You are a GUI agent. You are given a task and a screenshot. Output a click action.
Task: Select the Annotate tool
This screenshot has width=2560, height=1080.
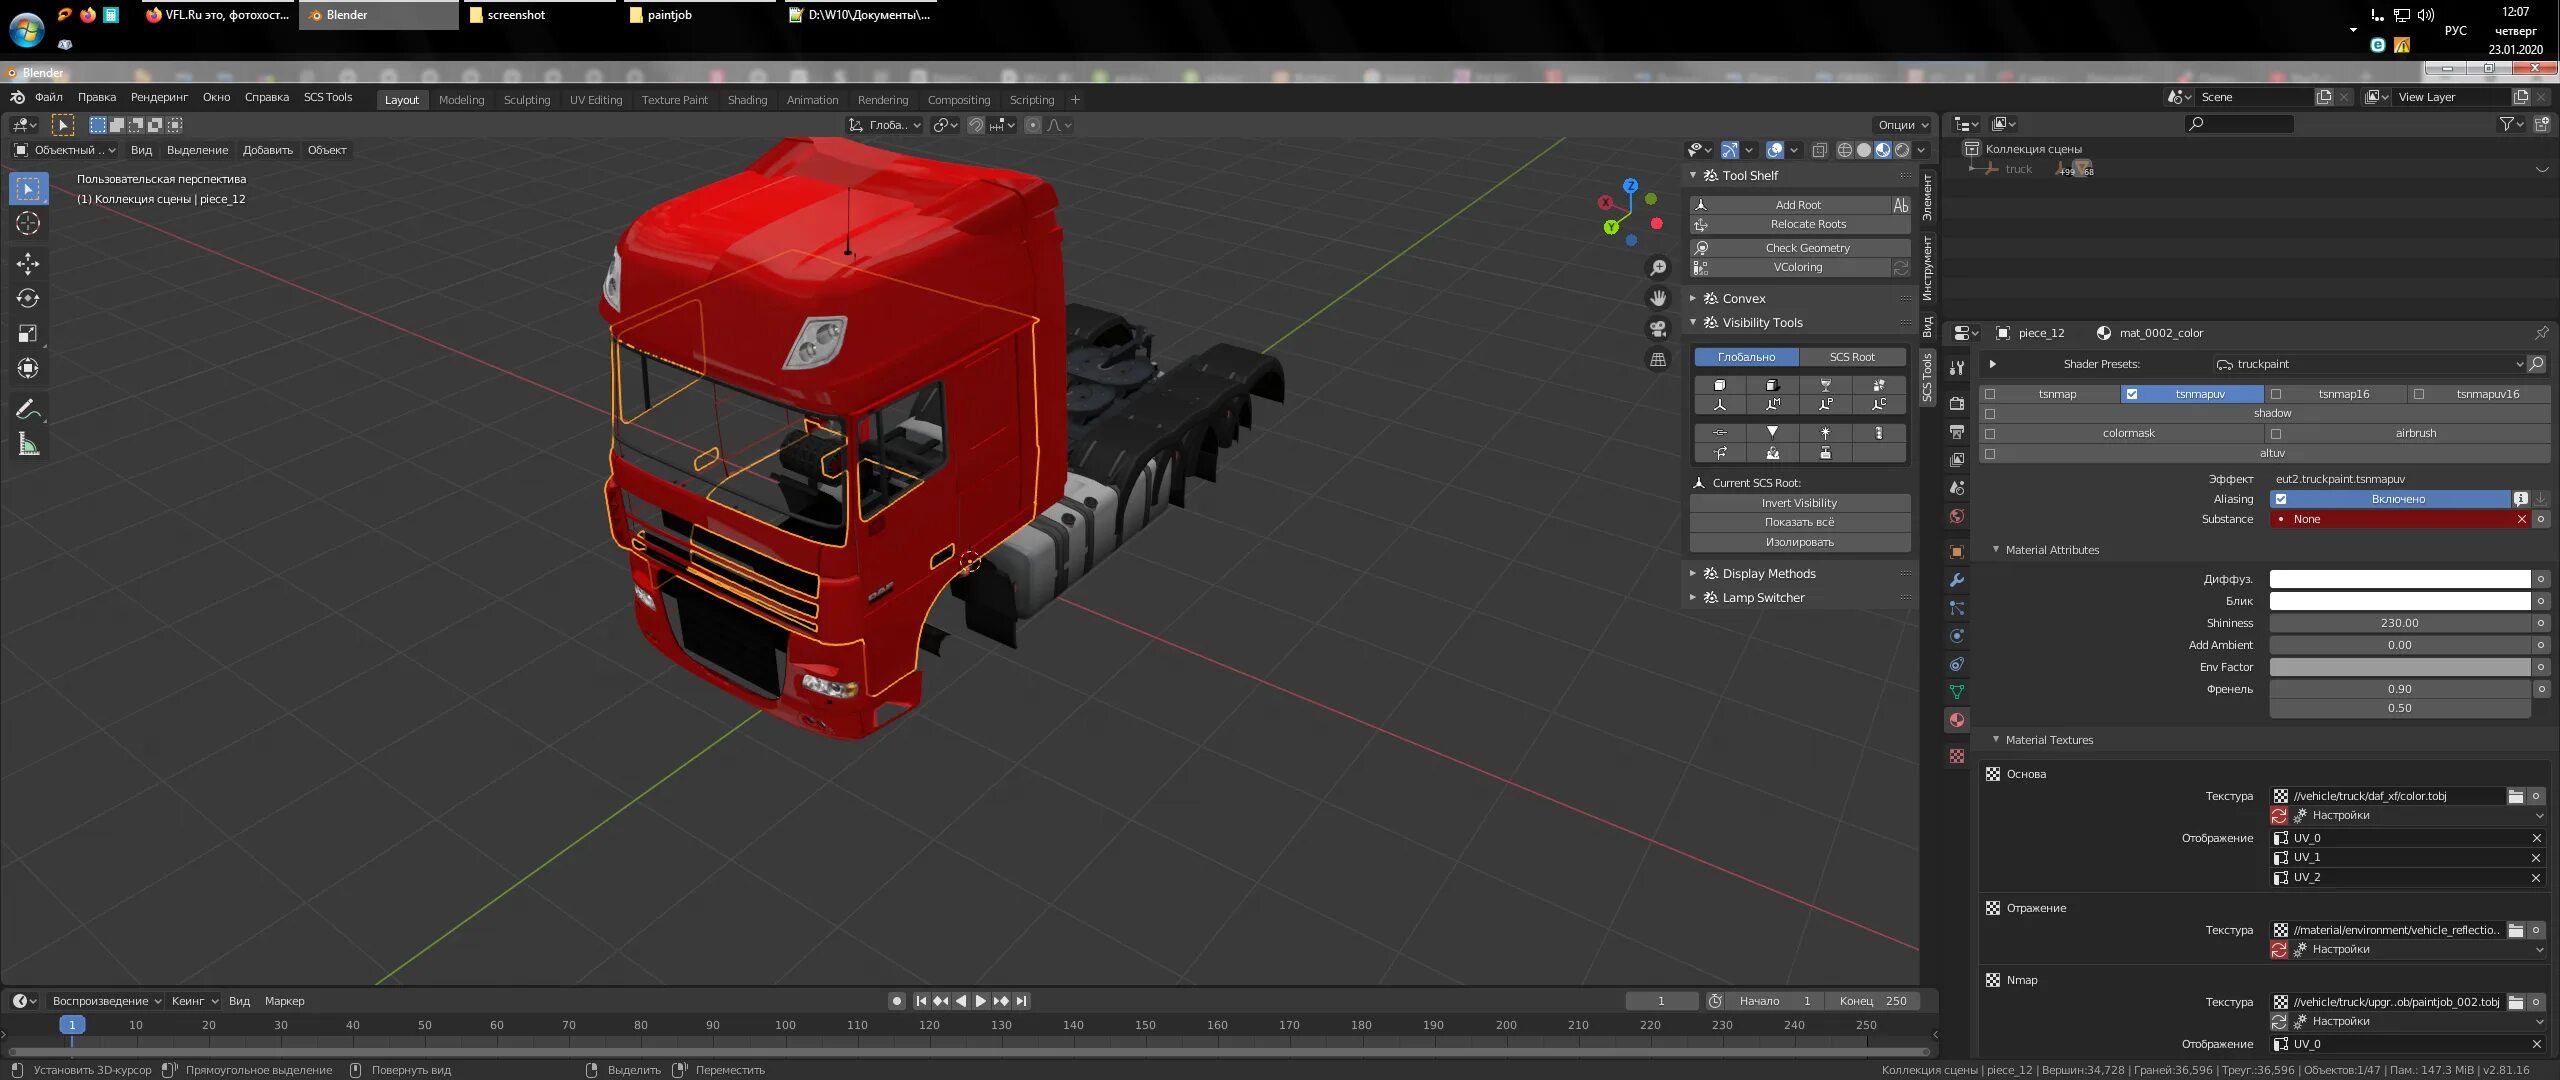pyautogui.click(x=28, y=408)
